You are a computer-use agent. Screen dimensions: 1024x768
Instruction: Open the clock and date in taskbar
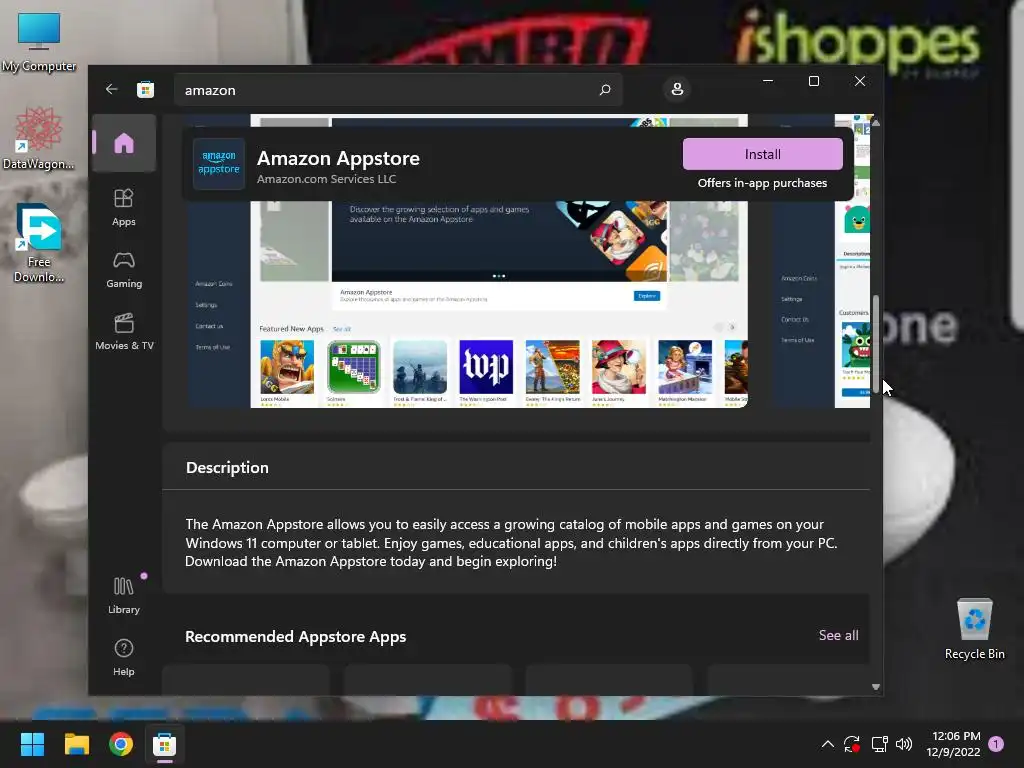tap(954, 744)
